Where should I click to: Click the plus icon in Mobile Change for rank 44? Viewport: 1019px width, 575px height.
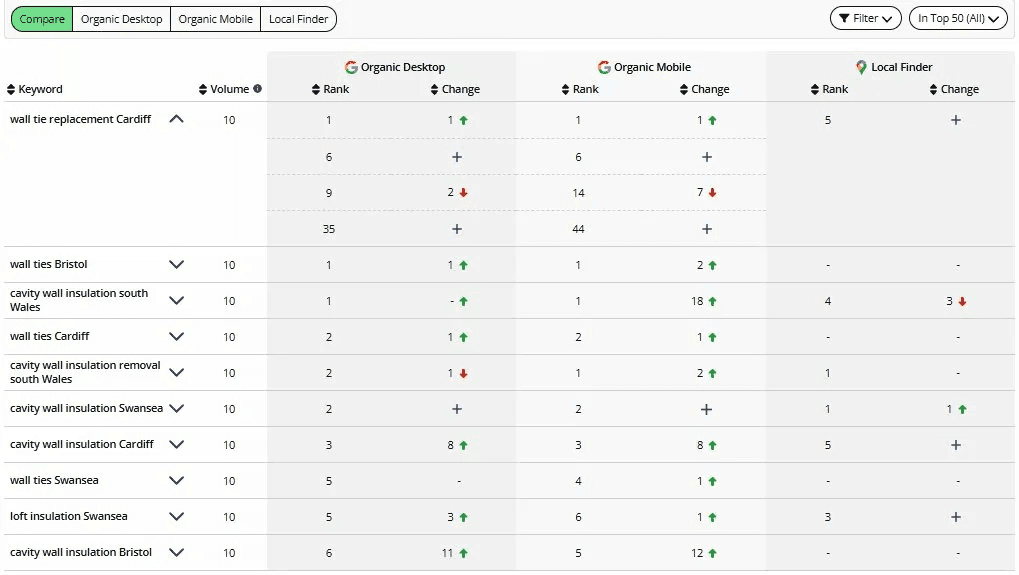point(706,229)
